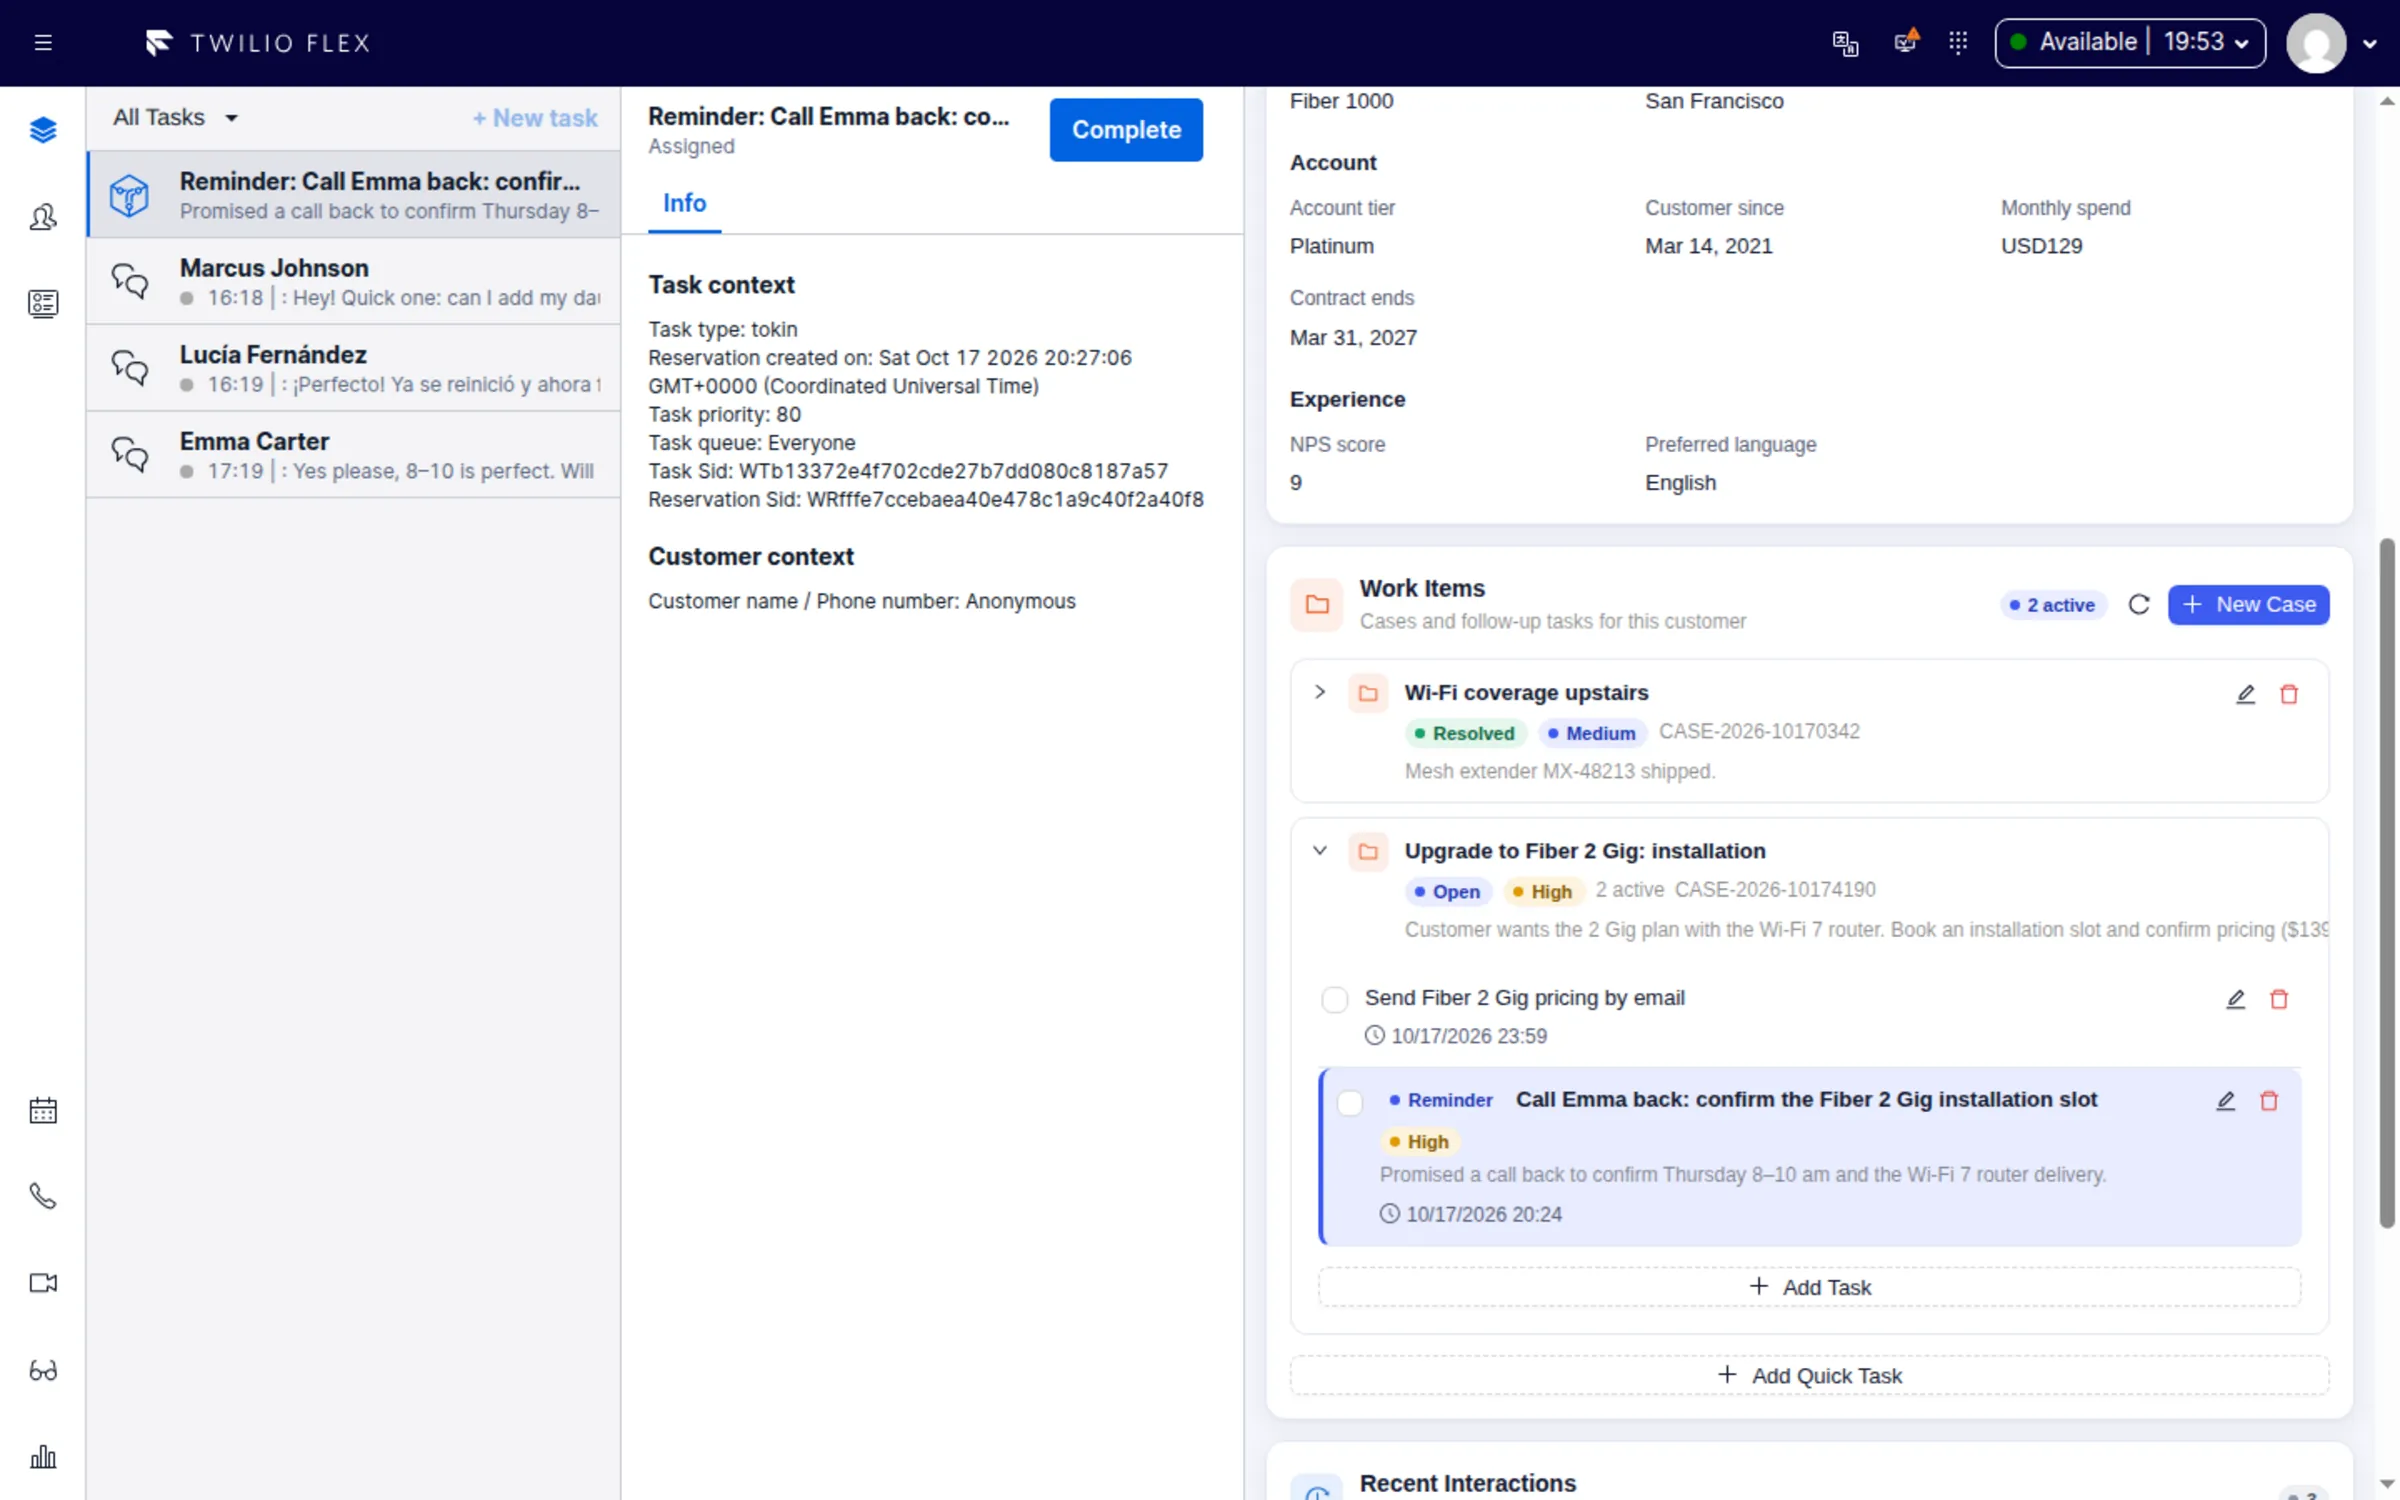Open the Agent Desktop layers icon in sidebar
The height and width of the screenshot is (1500, 2400).
43,130
